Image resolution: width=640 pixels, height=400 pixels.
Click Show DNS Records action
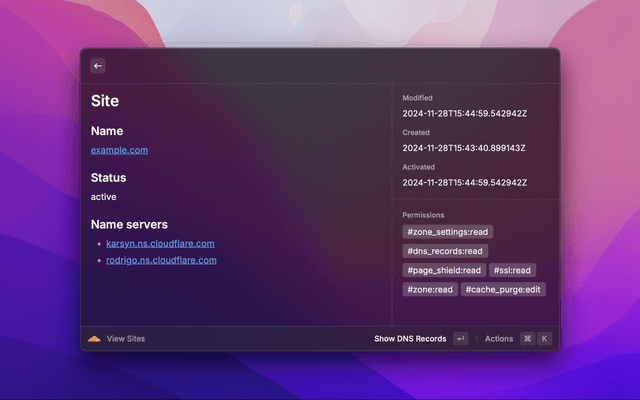(410, 339)
